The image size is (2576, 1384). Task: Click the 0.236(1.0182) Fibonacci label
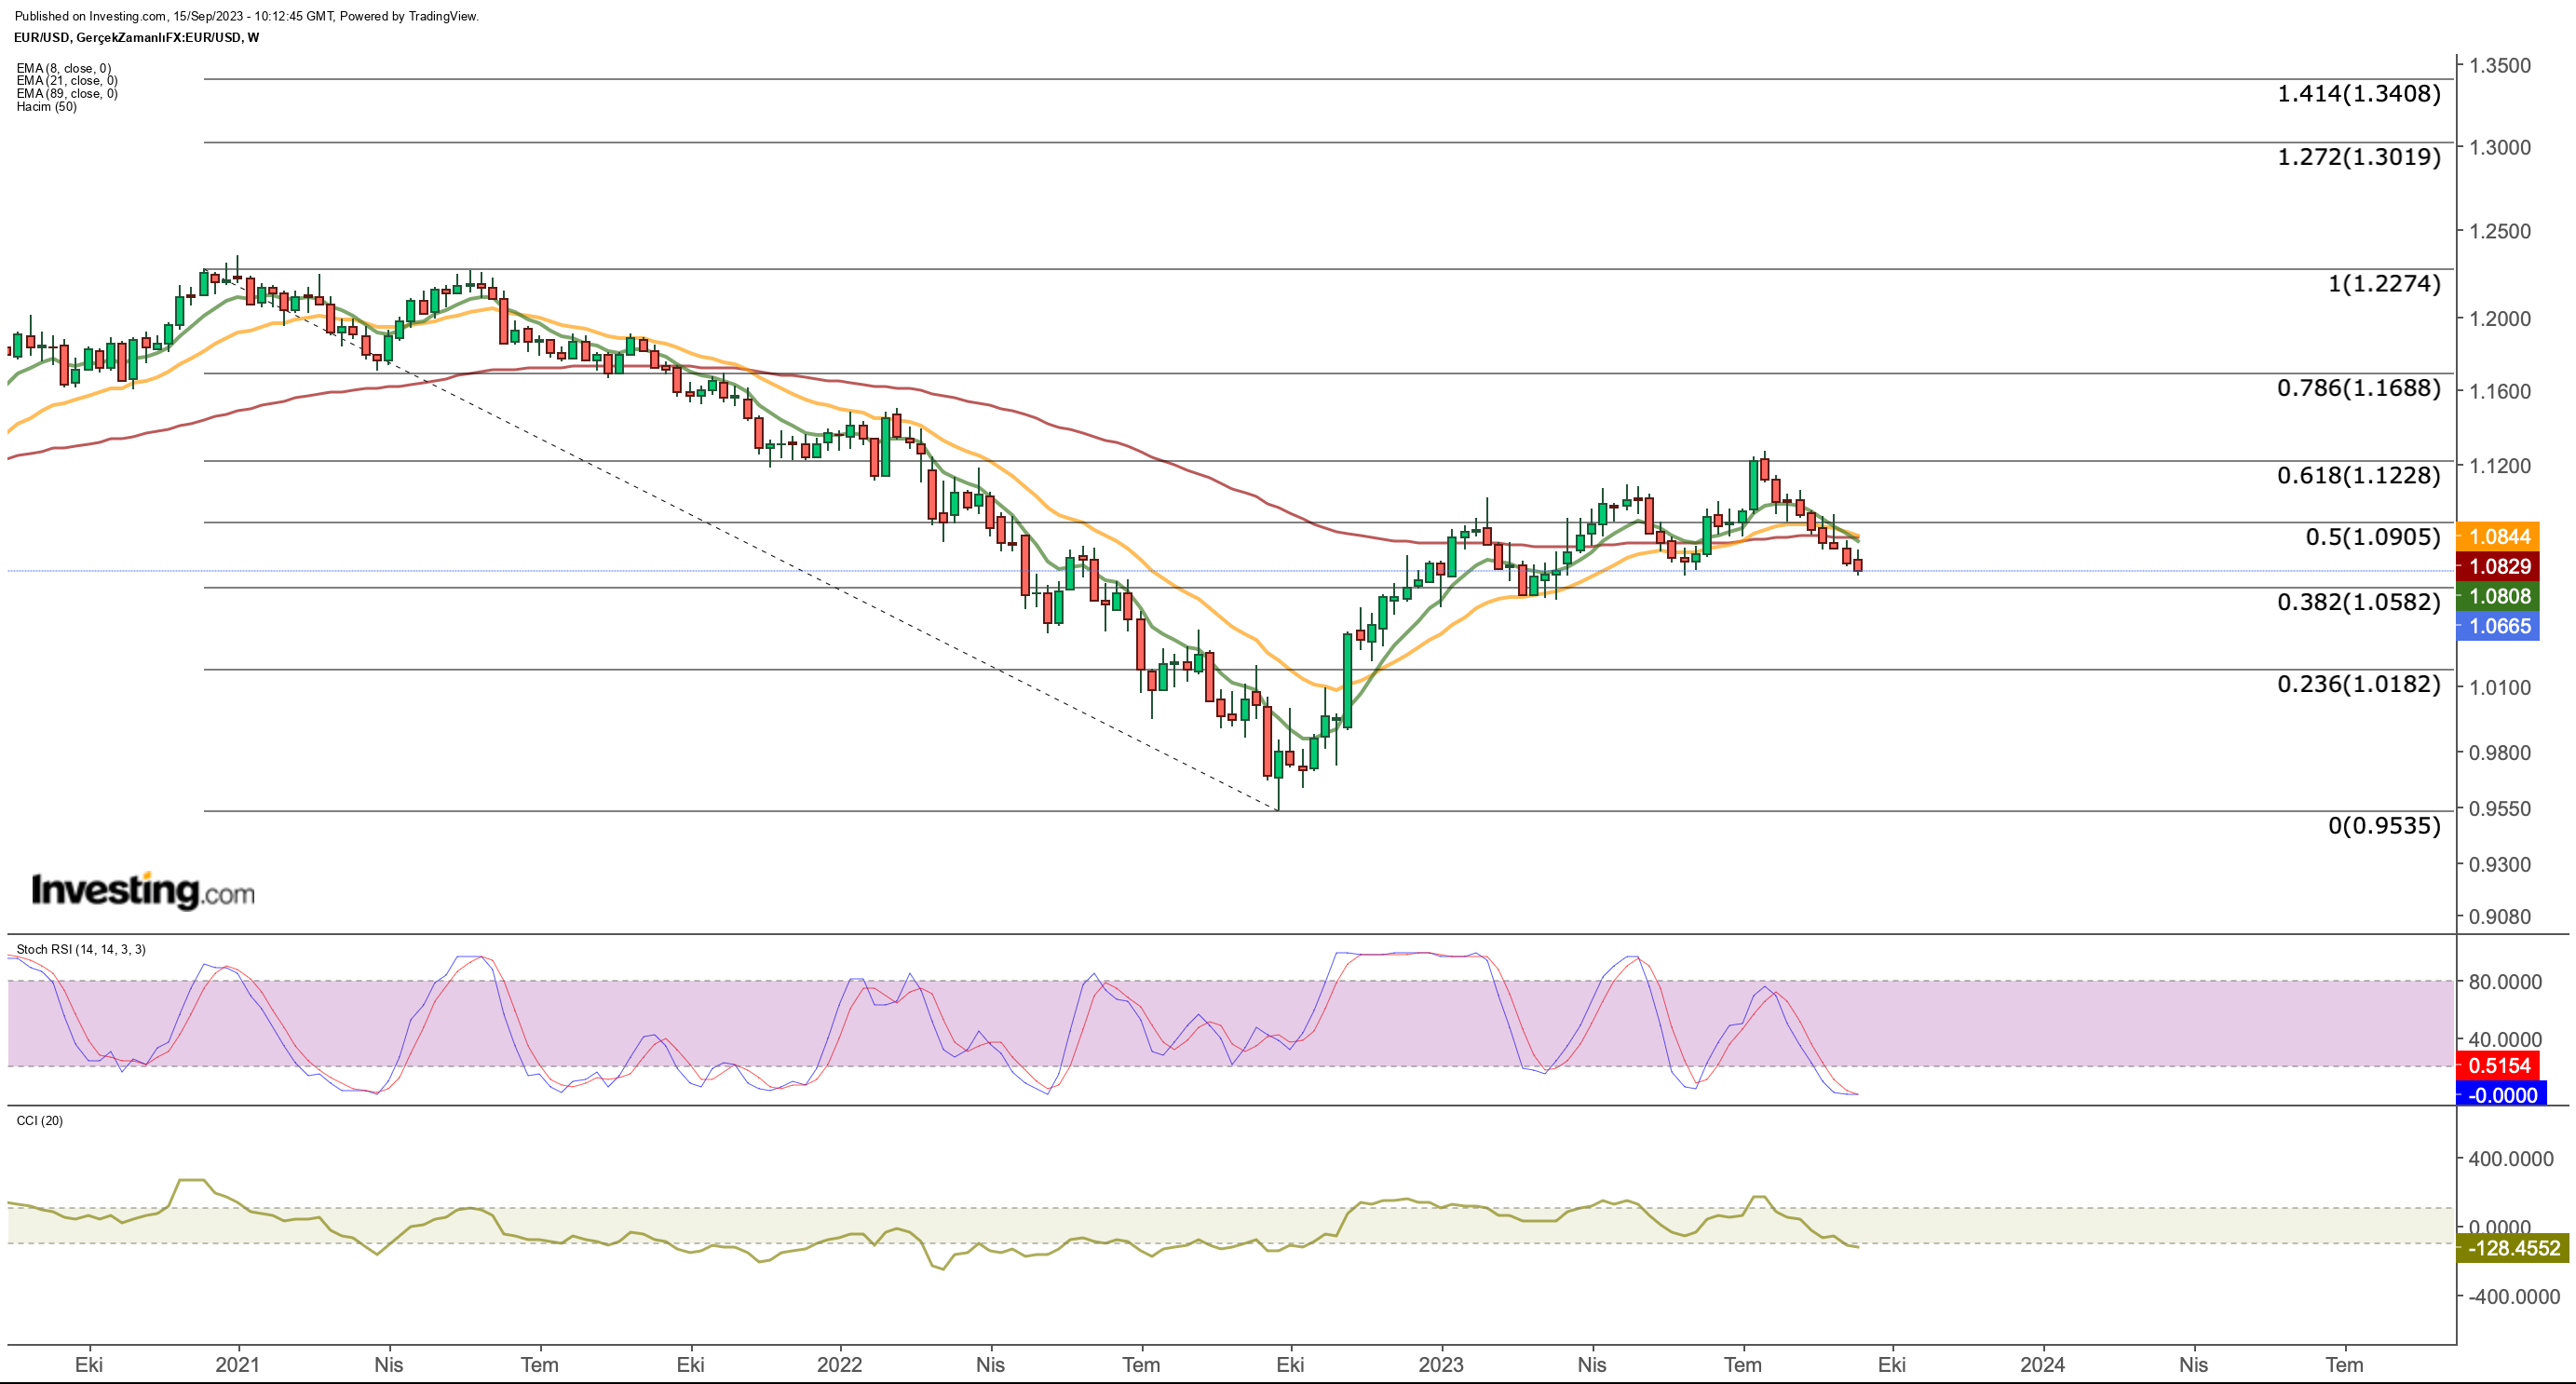(2358, 684)
